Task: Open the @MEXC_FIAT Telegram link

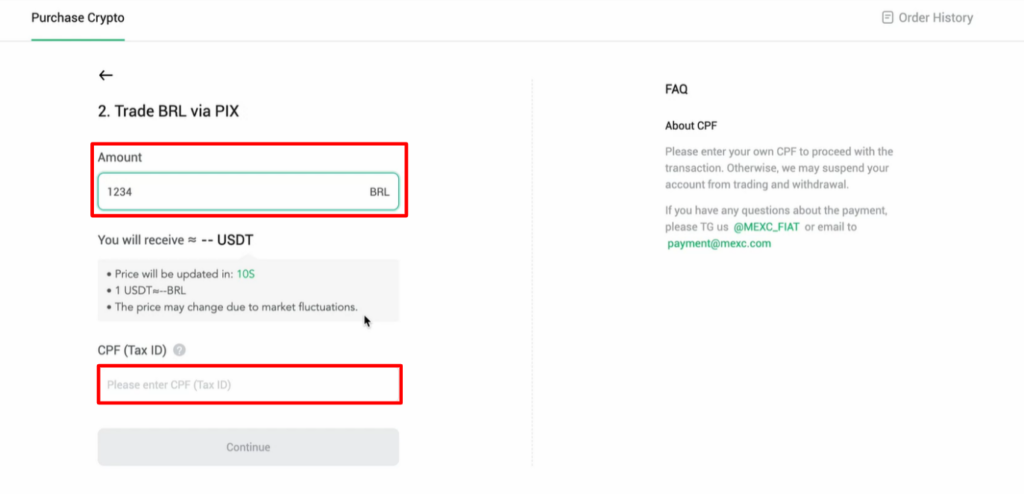Action: [x=766, y=227]
